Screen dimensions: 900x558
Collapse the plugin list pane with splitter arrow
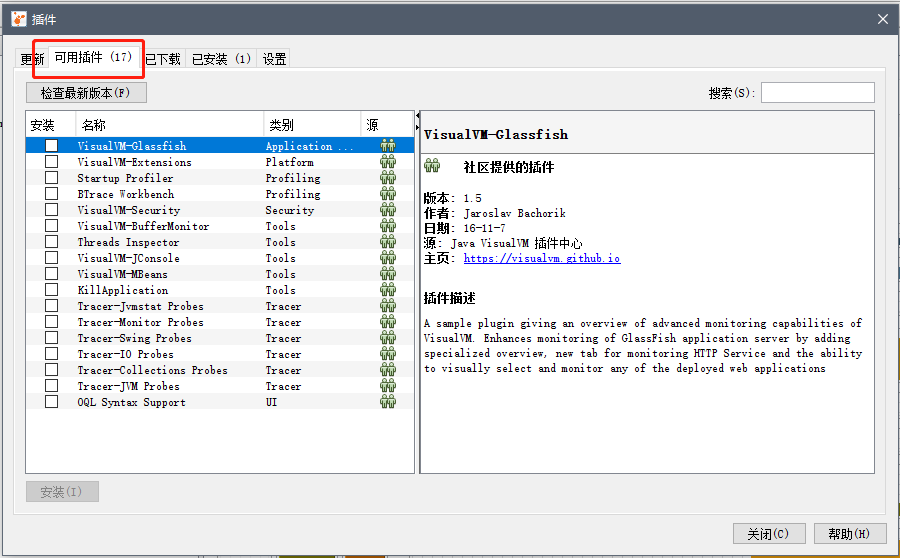(417, 116)
